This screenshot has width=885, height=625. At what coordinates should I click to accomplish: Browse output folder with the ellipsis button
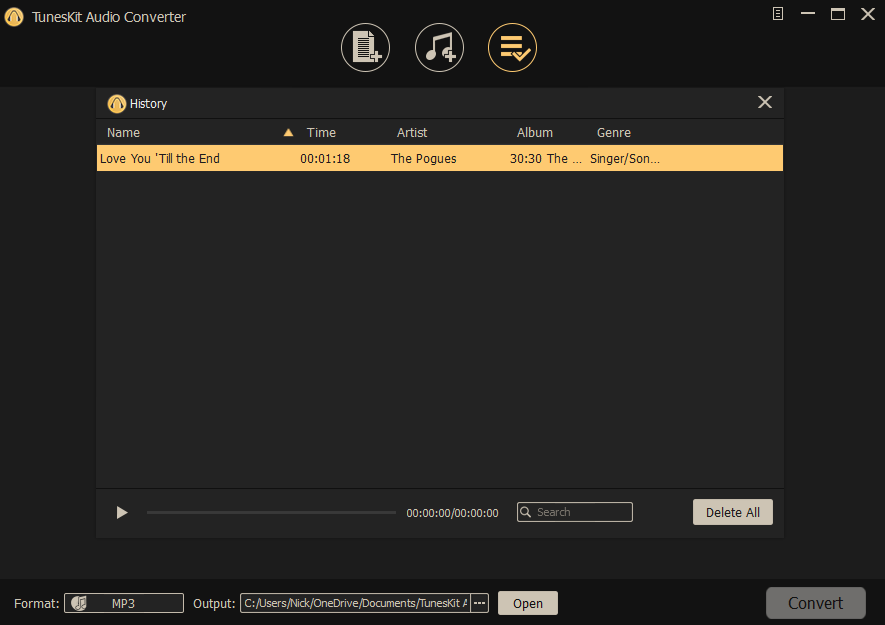[x=479, y=603]
